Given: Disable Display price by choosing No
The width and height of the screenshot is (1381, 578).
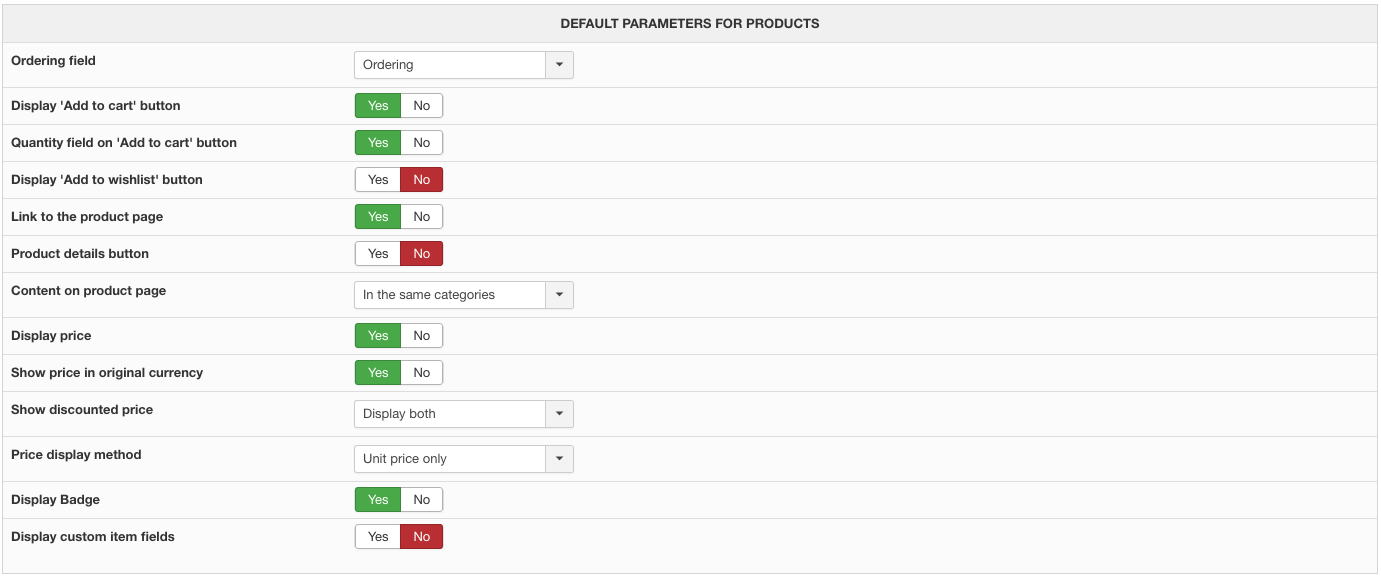Looking at the screenshot, I should (422, 336).
